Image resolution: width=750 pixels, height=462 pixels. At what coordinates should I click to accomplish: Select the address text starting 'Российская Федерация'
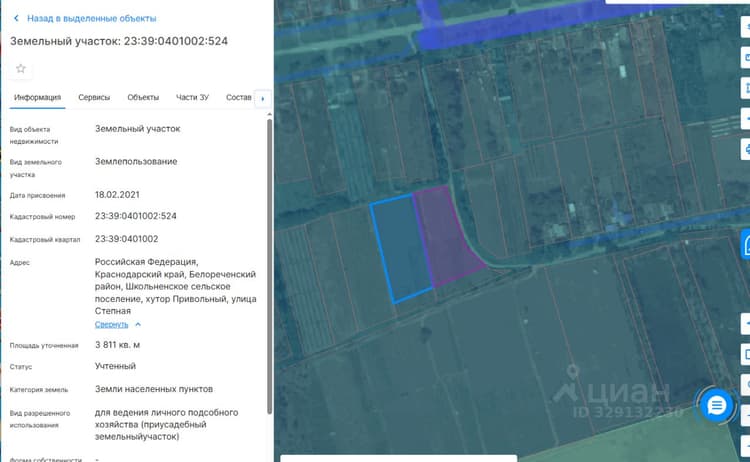pyautogui.click(x=176, y=286)
